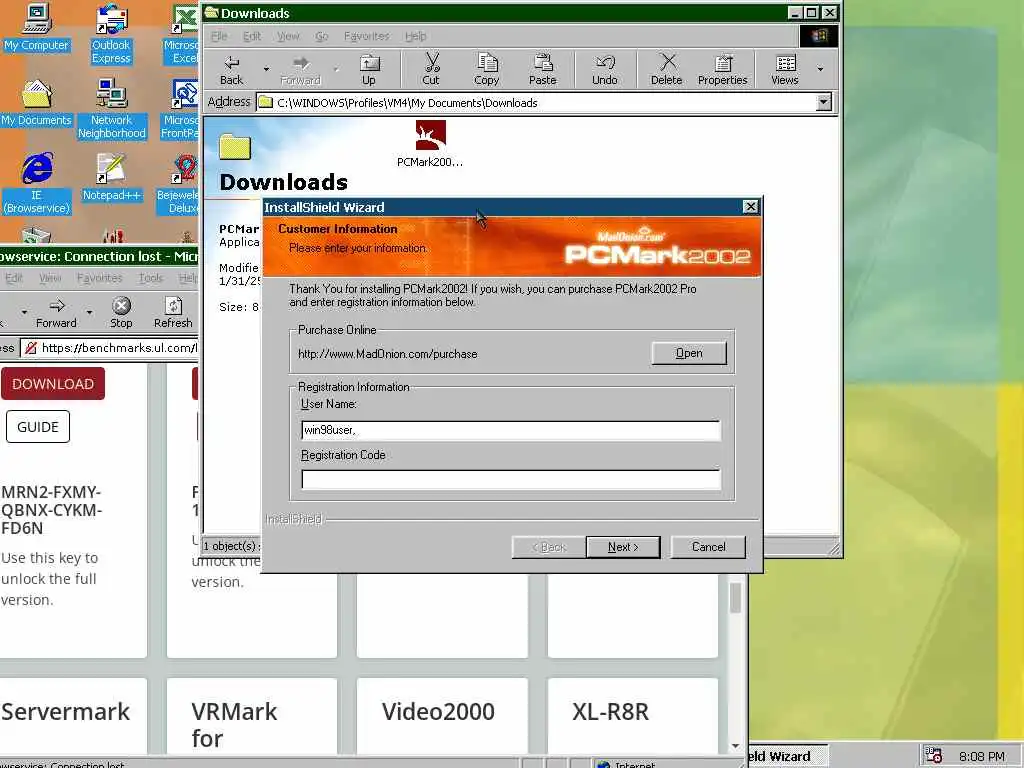1024x768 pixels.
Task: Click Properties icon in Downloads toolbar
Action: [x=722, y=70]
